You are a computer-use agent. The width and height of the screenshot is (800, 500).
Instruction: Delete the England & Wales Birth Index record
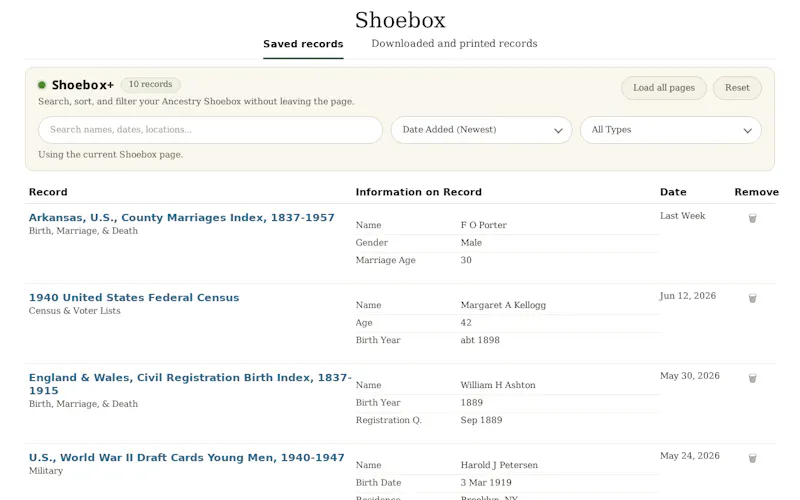click(752, 379)
